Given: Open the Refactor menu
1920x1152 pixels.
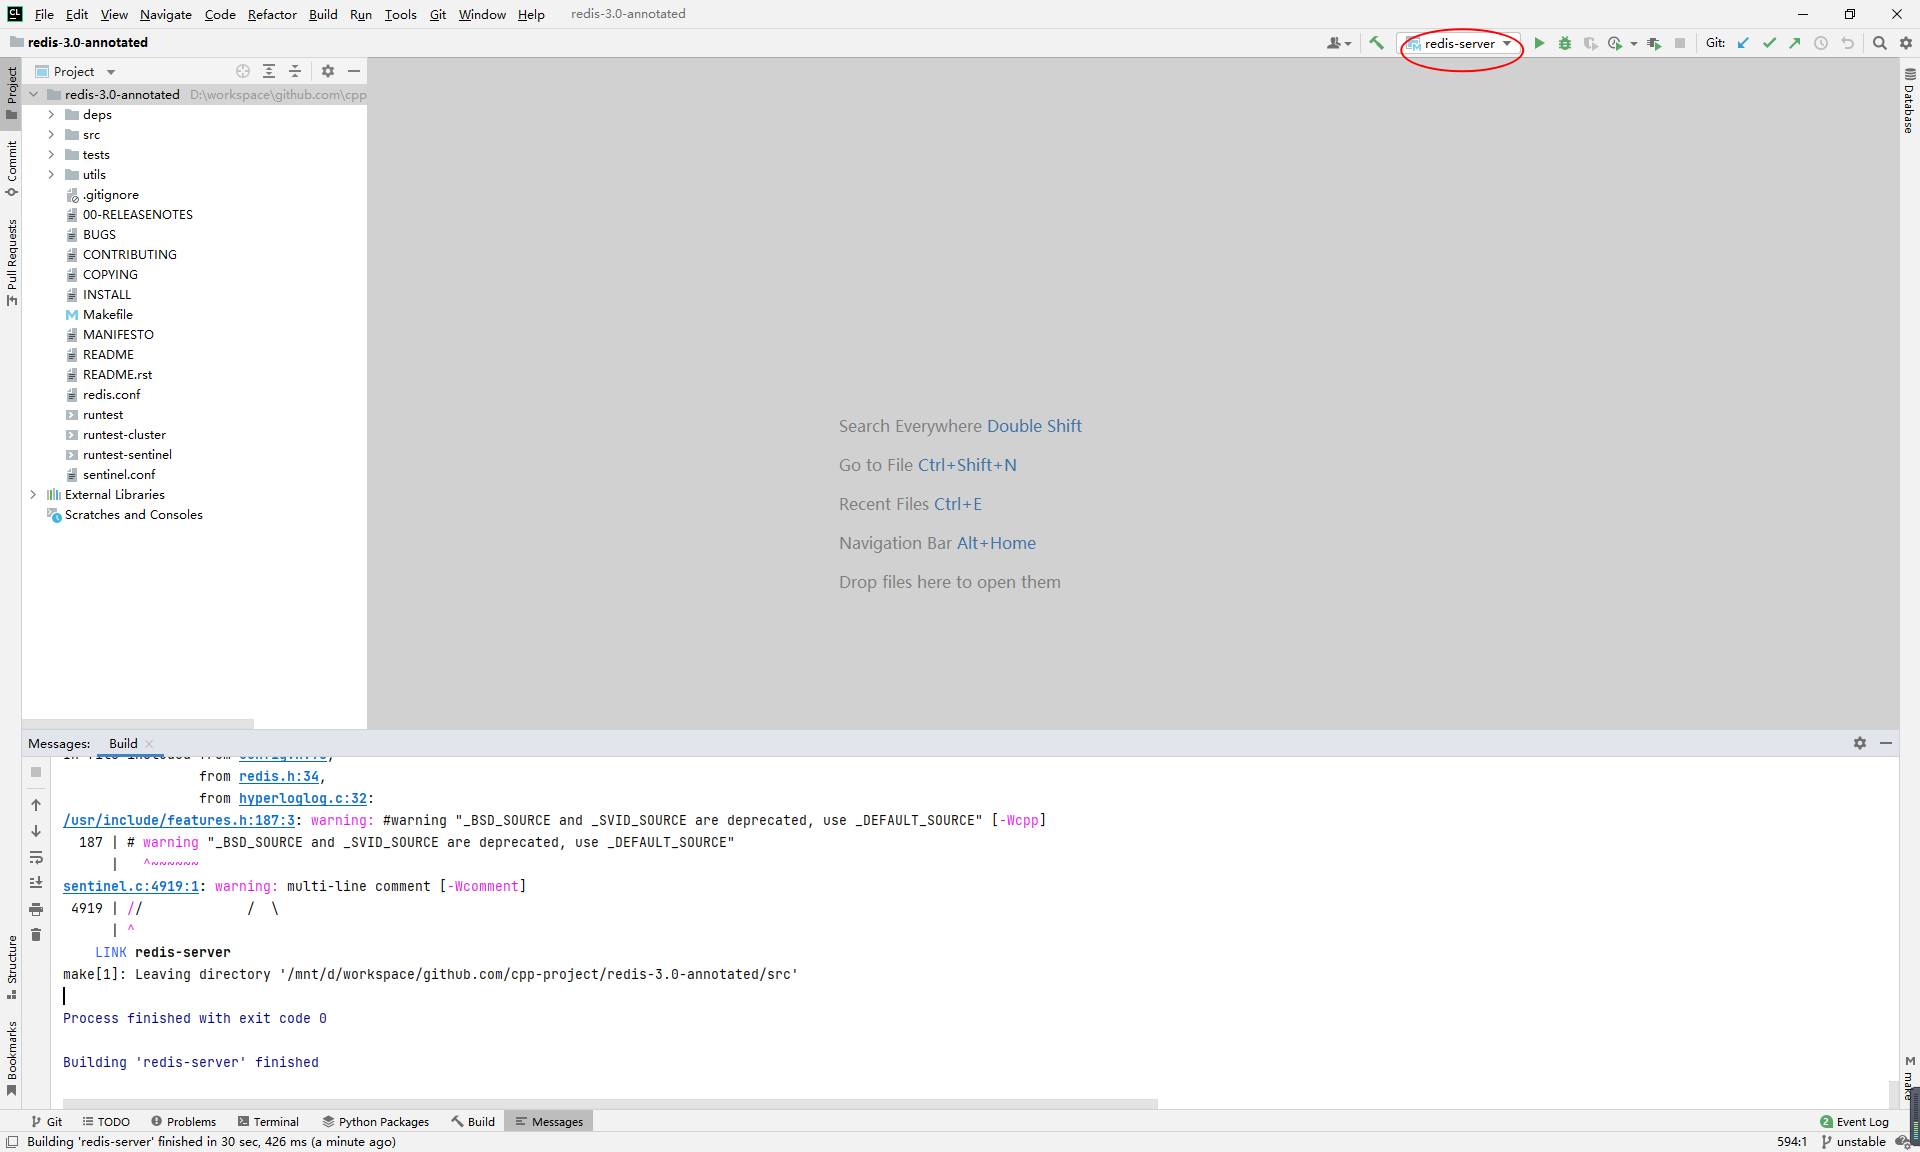Looking at the screenshot, I should click(272, 14).
